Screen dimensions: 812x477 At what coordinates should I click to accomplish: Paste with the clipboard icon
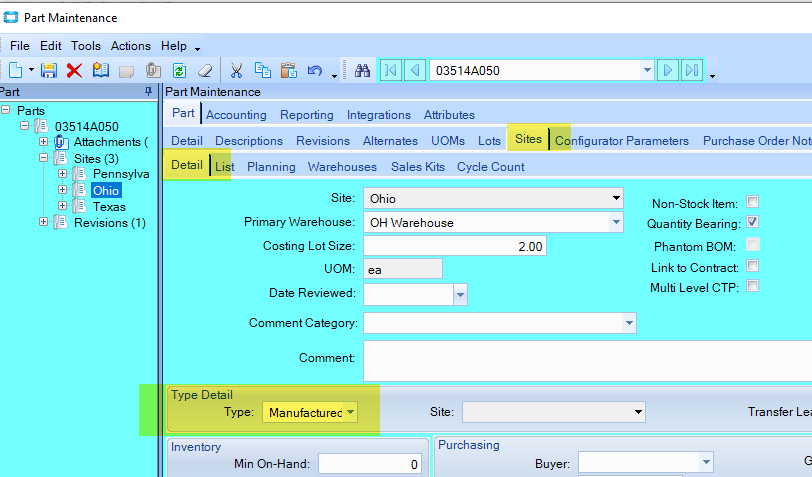click(x=288, y=70)
